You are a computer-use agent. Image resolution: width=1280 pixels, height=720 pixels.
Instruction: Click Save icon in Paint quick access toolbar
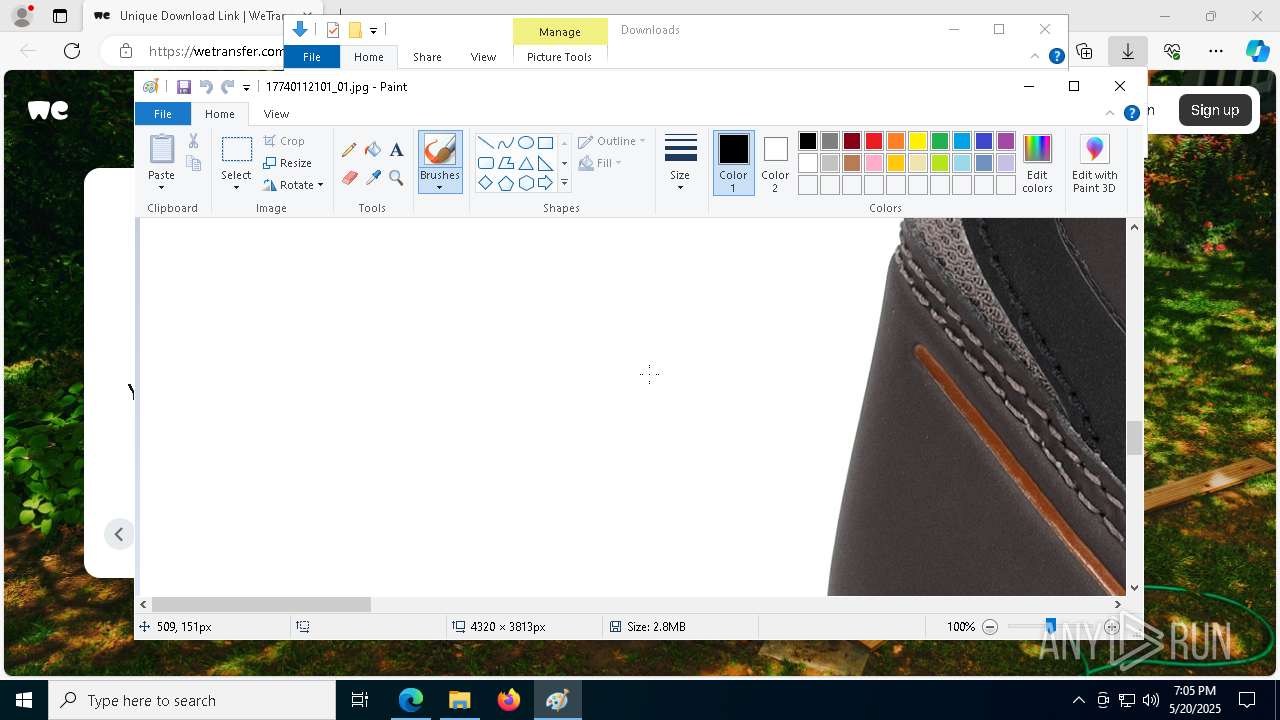pyautogui.click(x=184, y=87)
